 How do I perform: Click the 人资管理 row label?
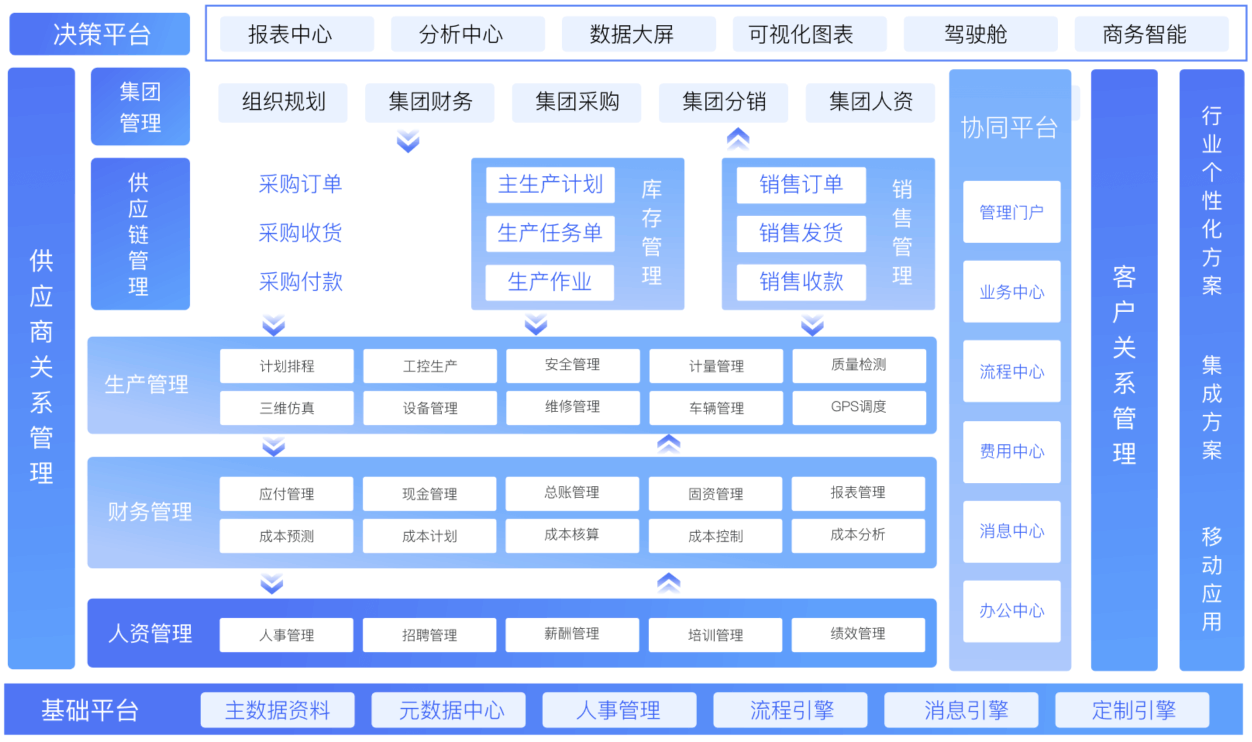[150, 634]
